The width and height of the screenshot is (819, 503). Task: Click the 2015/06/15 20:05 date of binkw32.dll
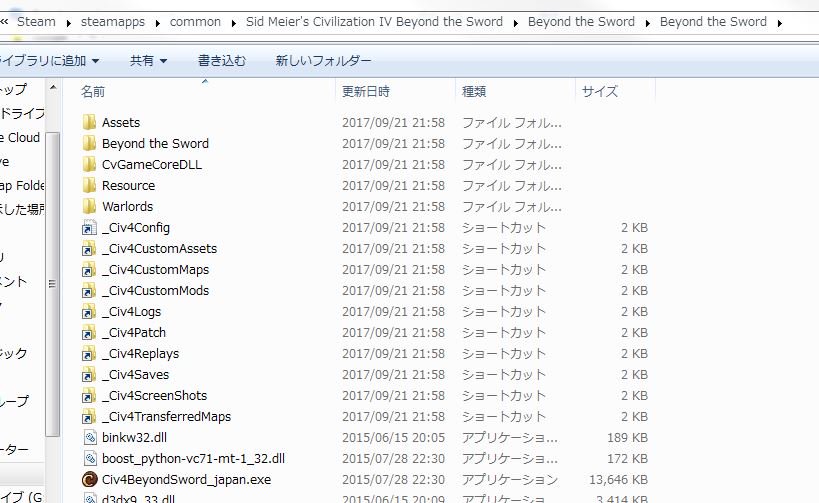coord(393,438)
